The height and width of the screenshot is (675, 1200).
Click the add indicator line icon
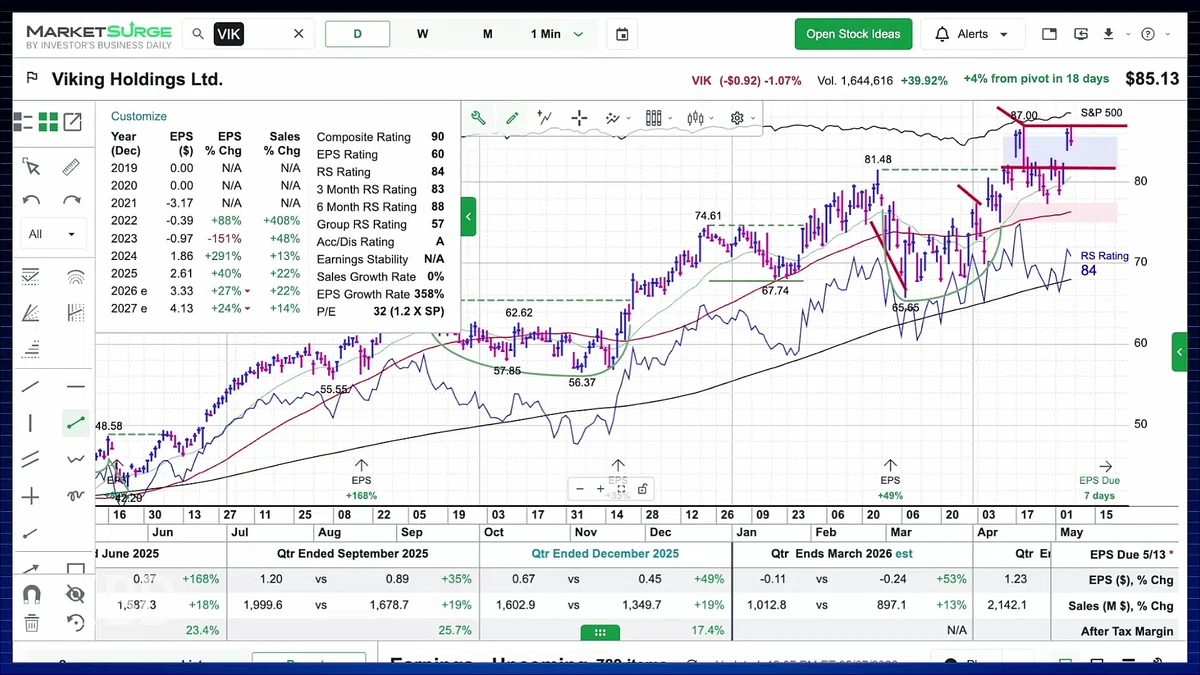(x=545, y=118)
